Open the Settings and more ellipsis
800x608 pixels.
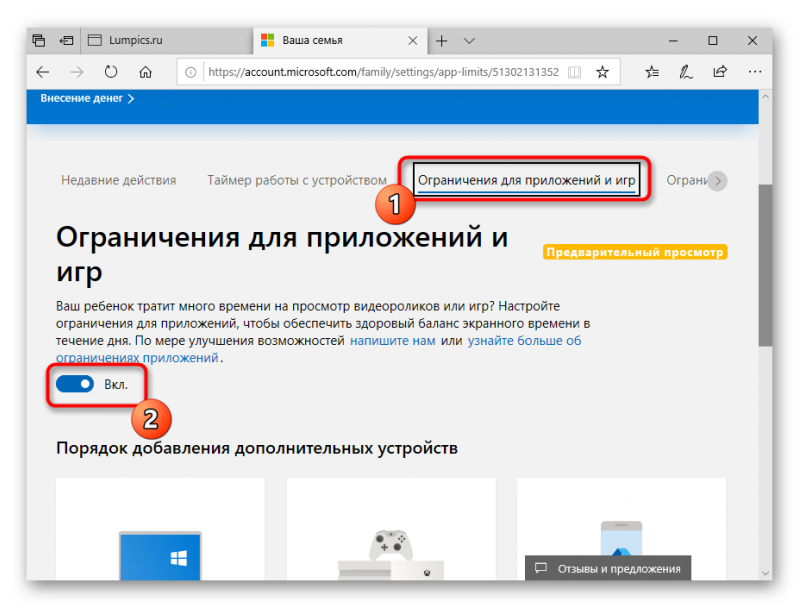point(755,72)
